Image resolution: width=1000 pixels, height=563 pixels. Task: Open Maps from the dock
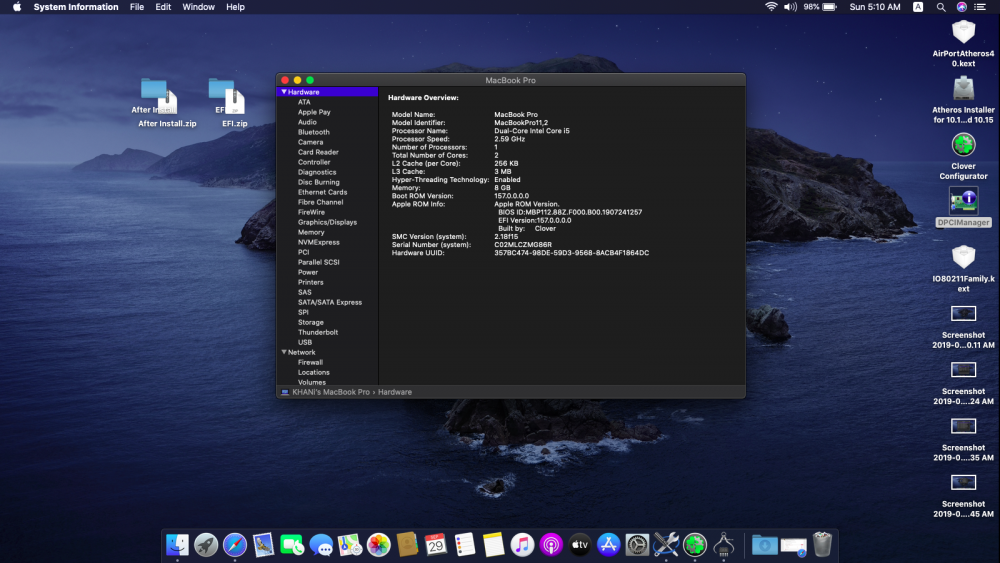click(349, 545)
